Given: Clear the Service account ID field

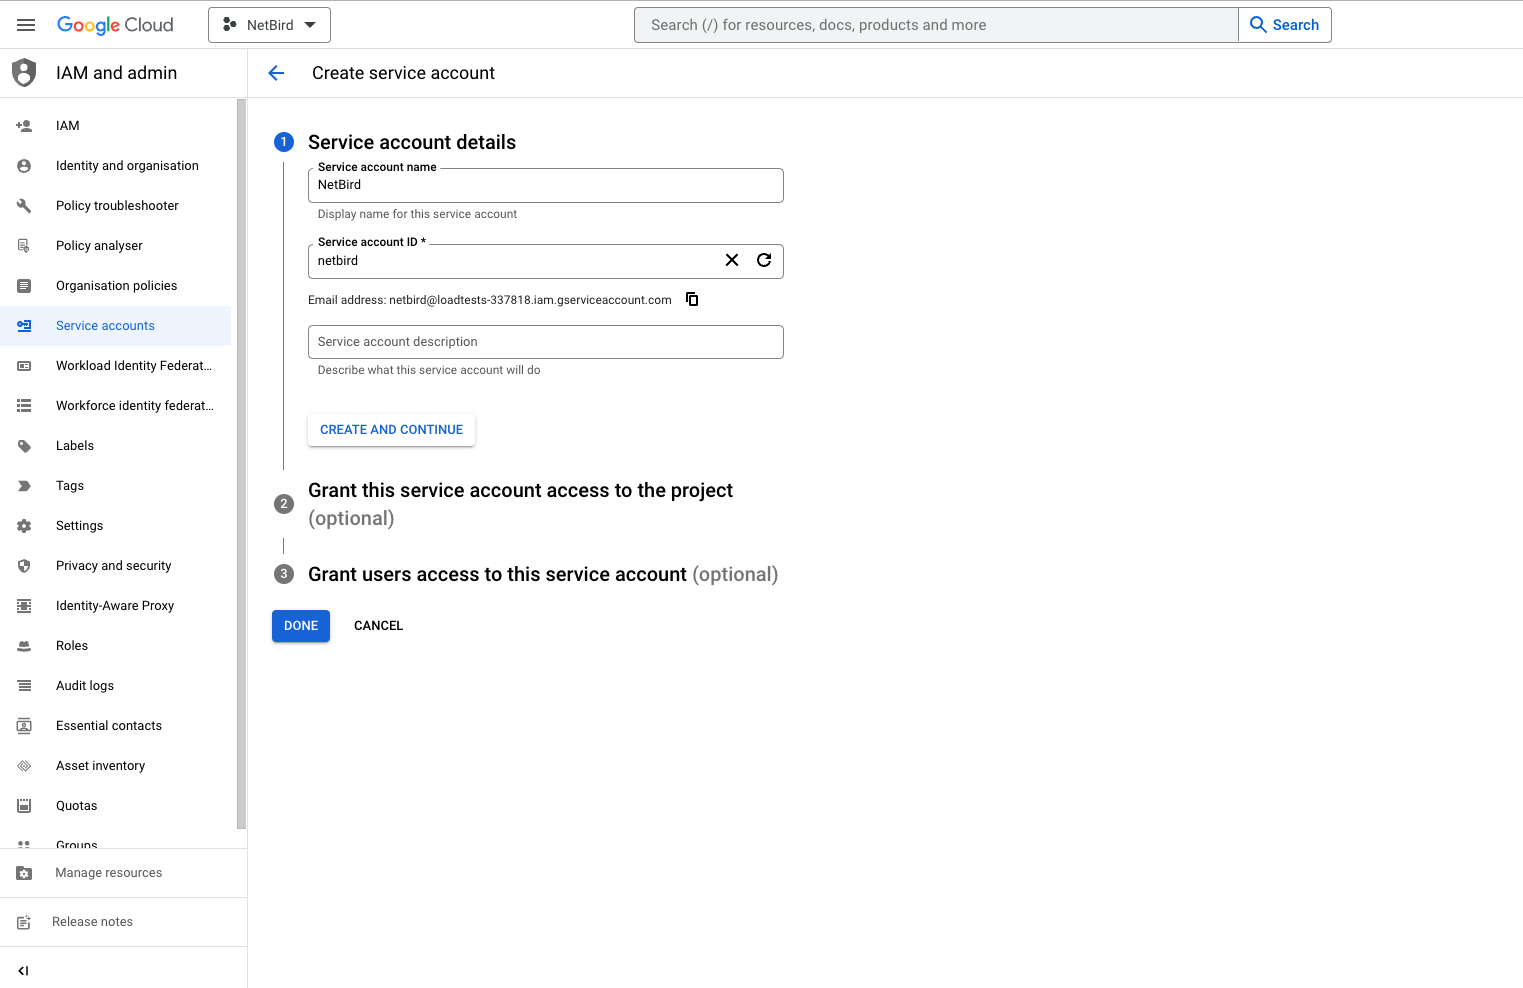Looking at the screenshot, I should (x=731, y=260).
